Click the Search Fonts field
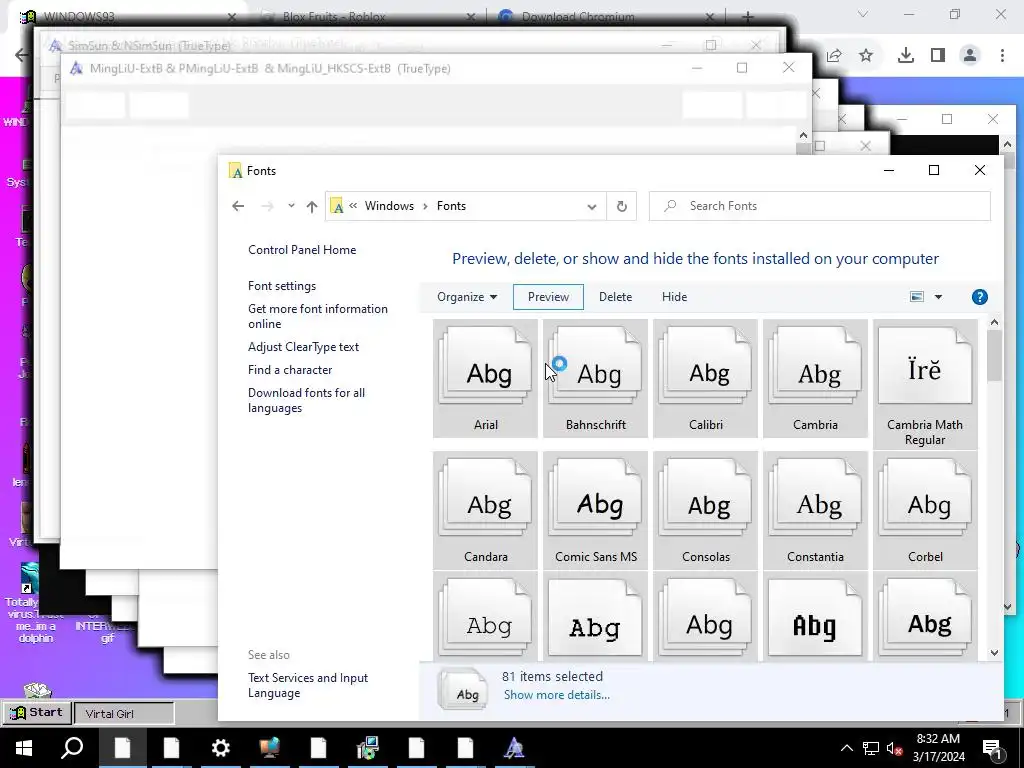 coord(819,206)
